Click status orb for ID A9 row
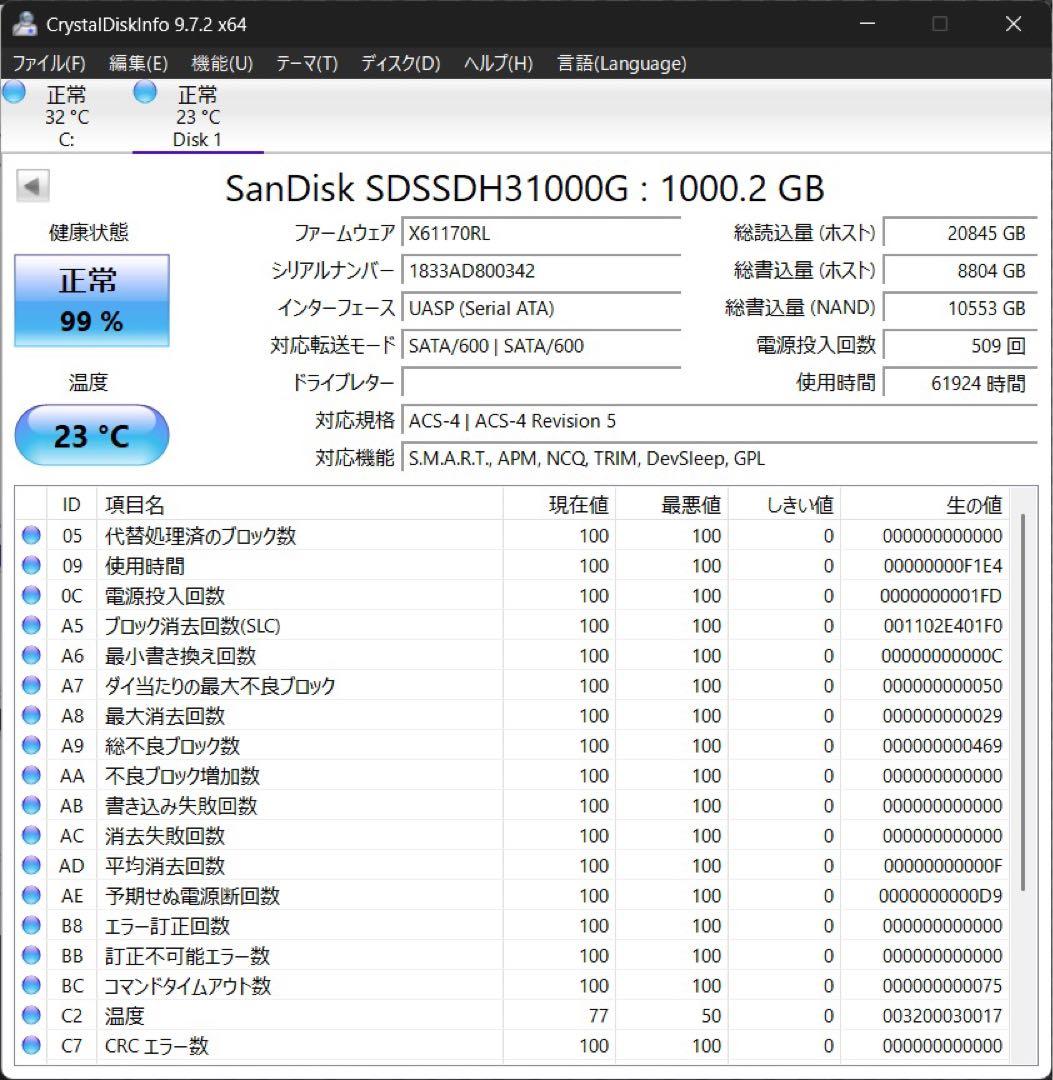This screenshot has height=1080, width=1053. point(31,745)
